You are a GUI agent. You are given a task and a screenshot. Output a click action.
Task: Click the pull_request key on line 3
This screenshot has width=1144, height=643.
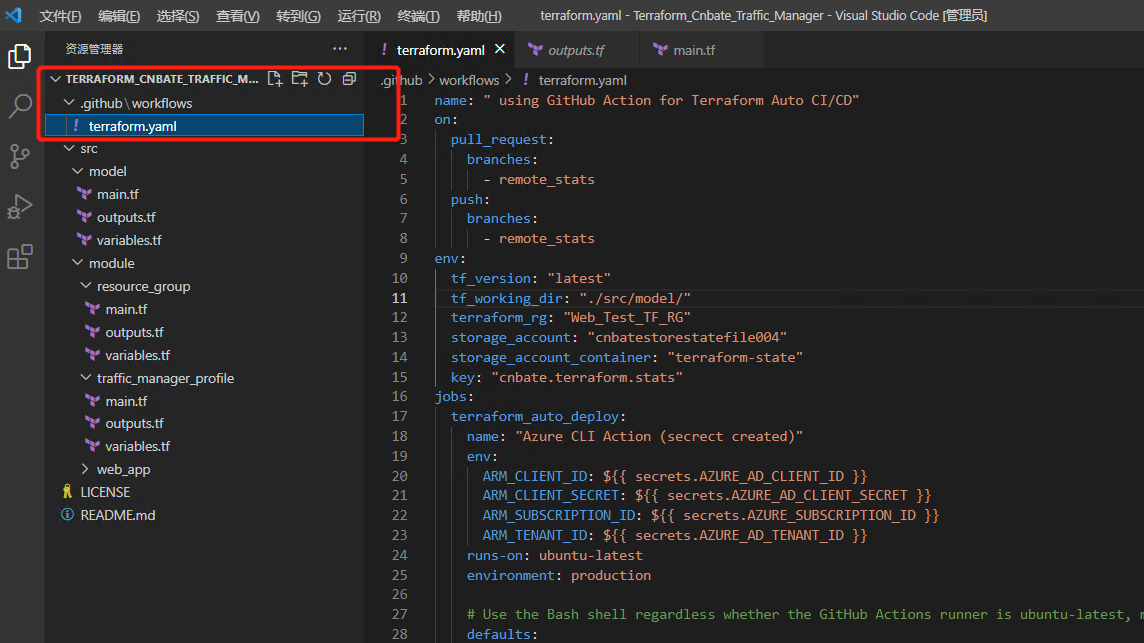pos(498,139)
